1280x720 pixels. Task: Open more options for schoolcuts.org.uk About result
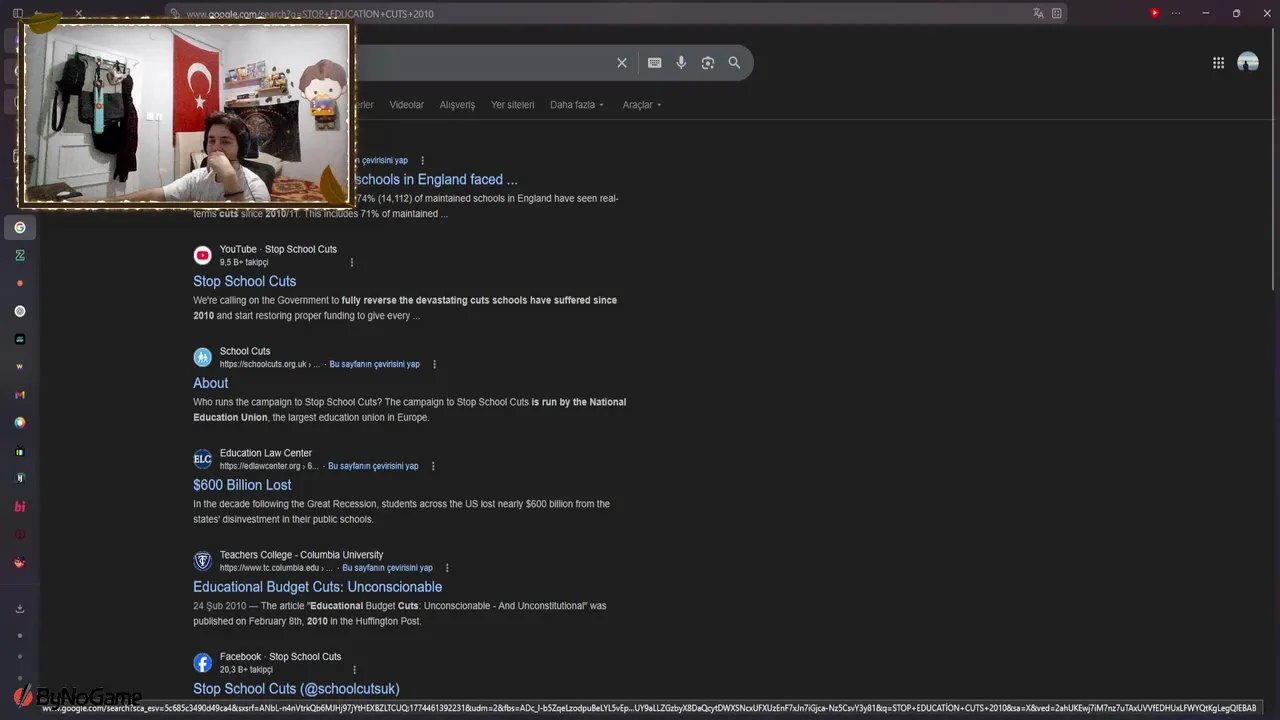(434, 364)
